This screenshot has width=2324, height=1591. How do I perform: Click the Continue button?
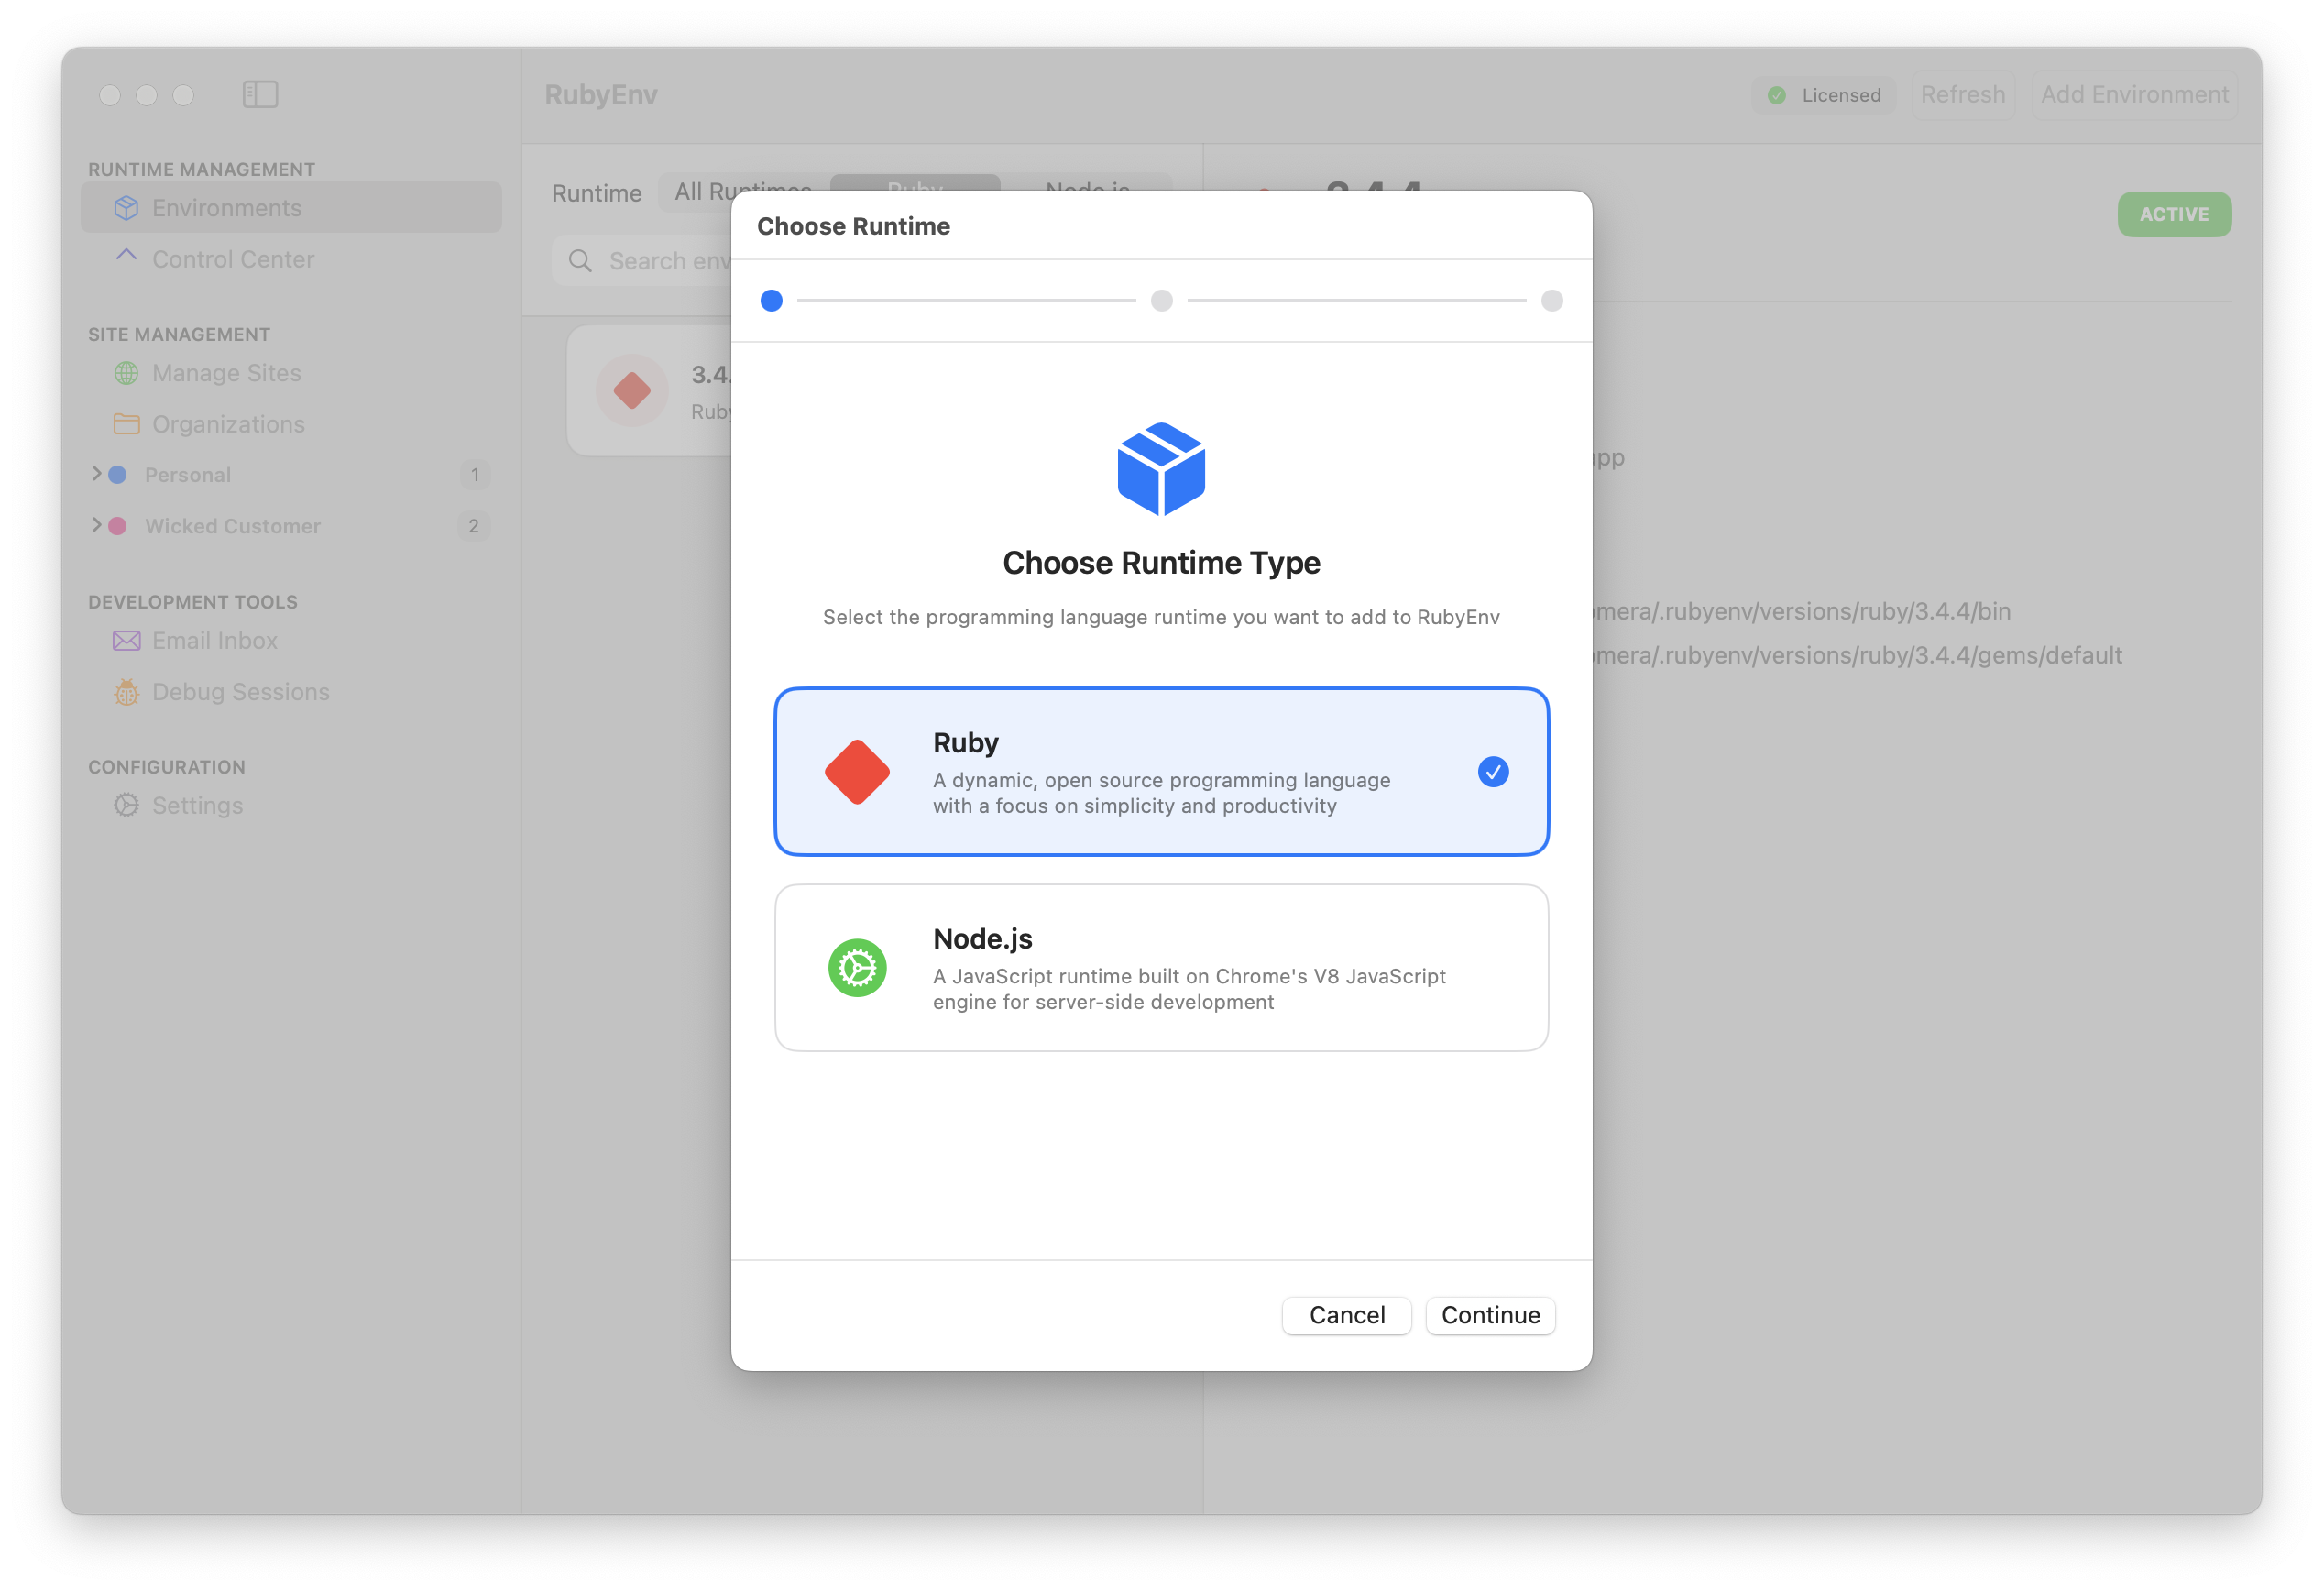[x=1490, y=1315]
